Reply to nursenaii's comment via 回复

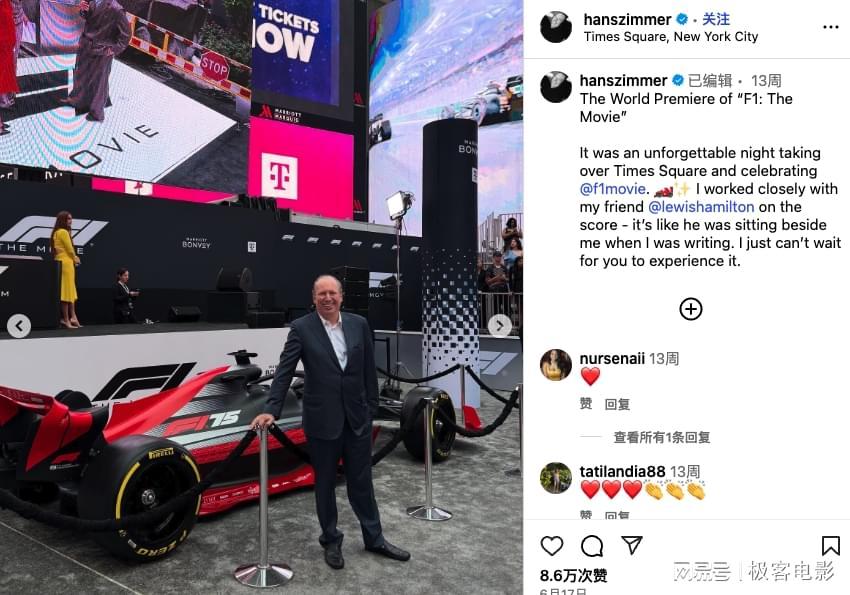[x=617, y=404]
